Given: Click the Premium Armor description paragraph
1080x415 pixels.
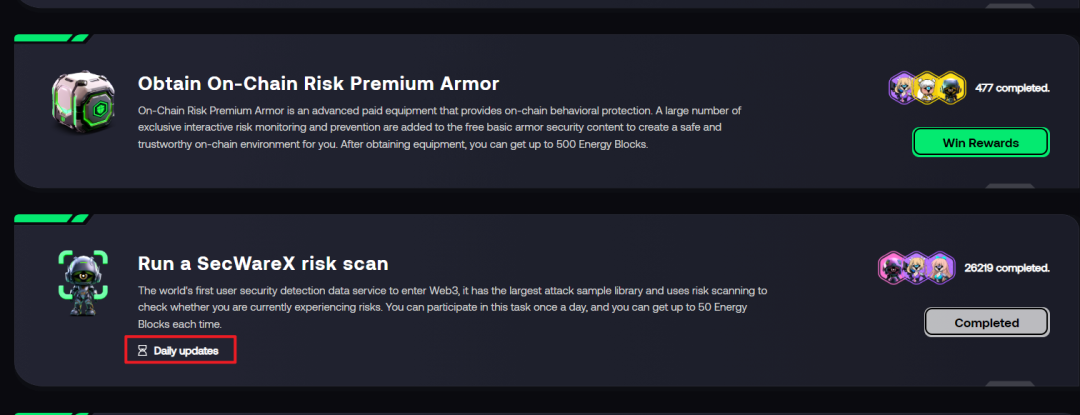Looking at the screenshot, I should click(x=440, y=127).
